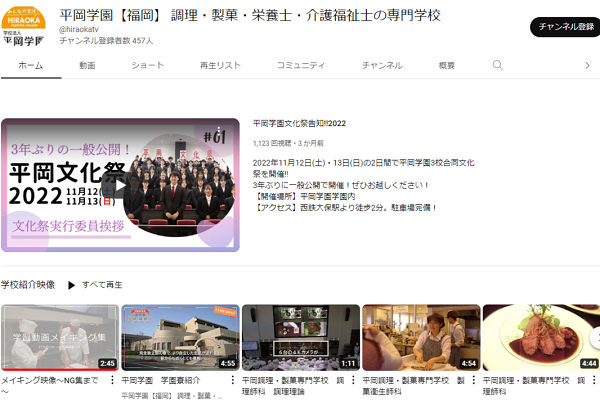600x400 pixels.
Task: Click the 1,123 回視聴・3 か月前 view count text
Action: (x=288, y=144)
